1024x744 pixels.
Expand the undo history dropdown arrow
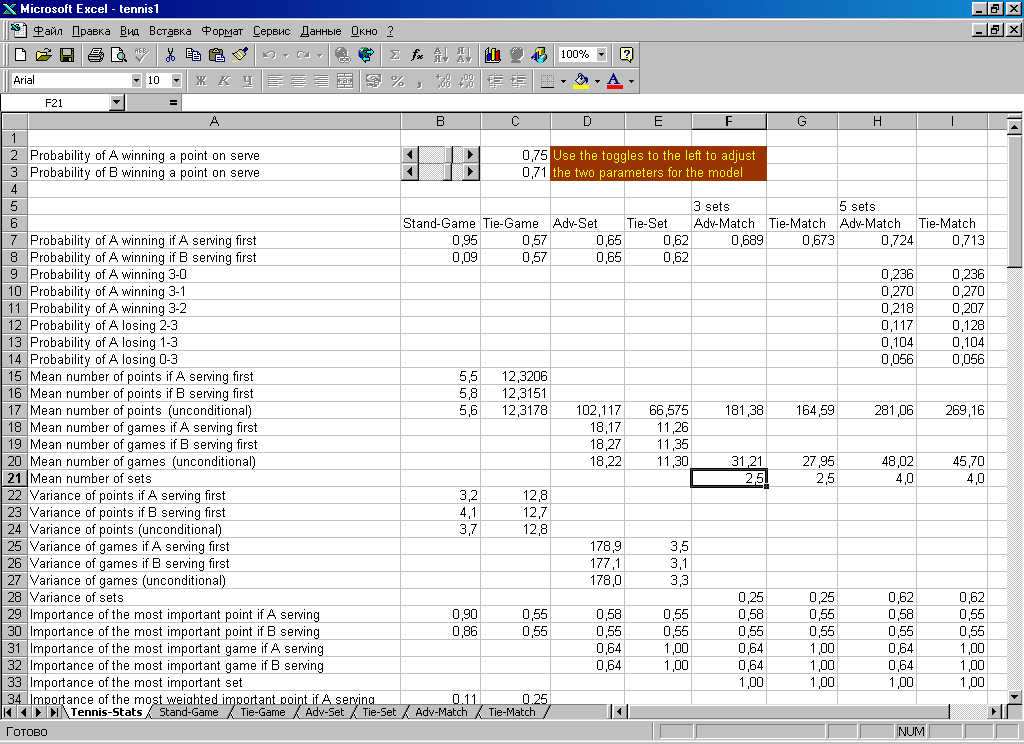(285, 55)
